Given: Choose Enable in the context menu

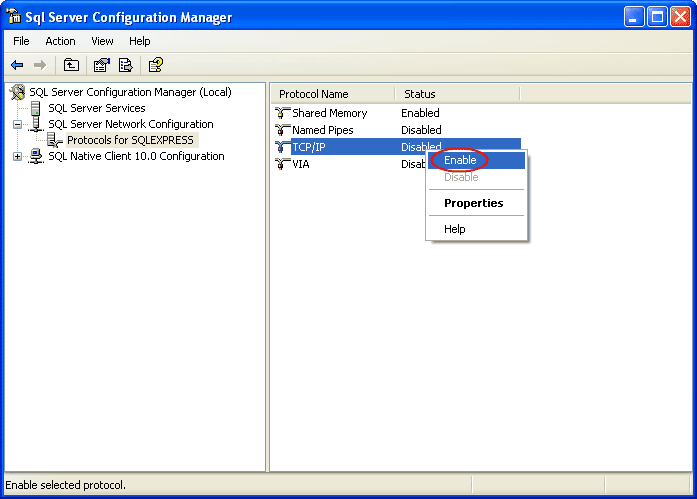Looking at the screenshot, I should [460, 160].
